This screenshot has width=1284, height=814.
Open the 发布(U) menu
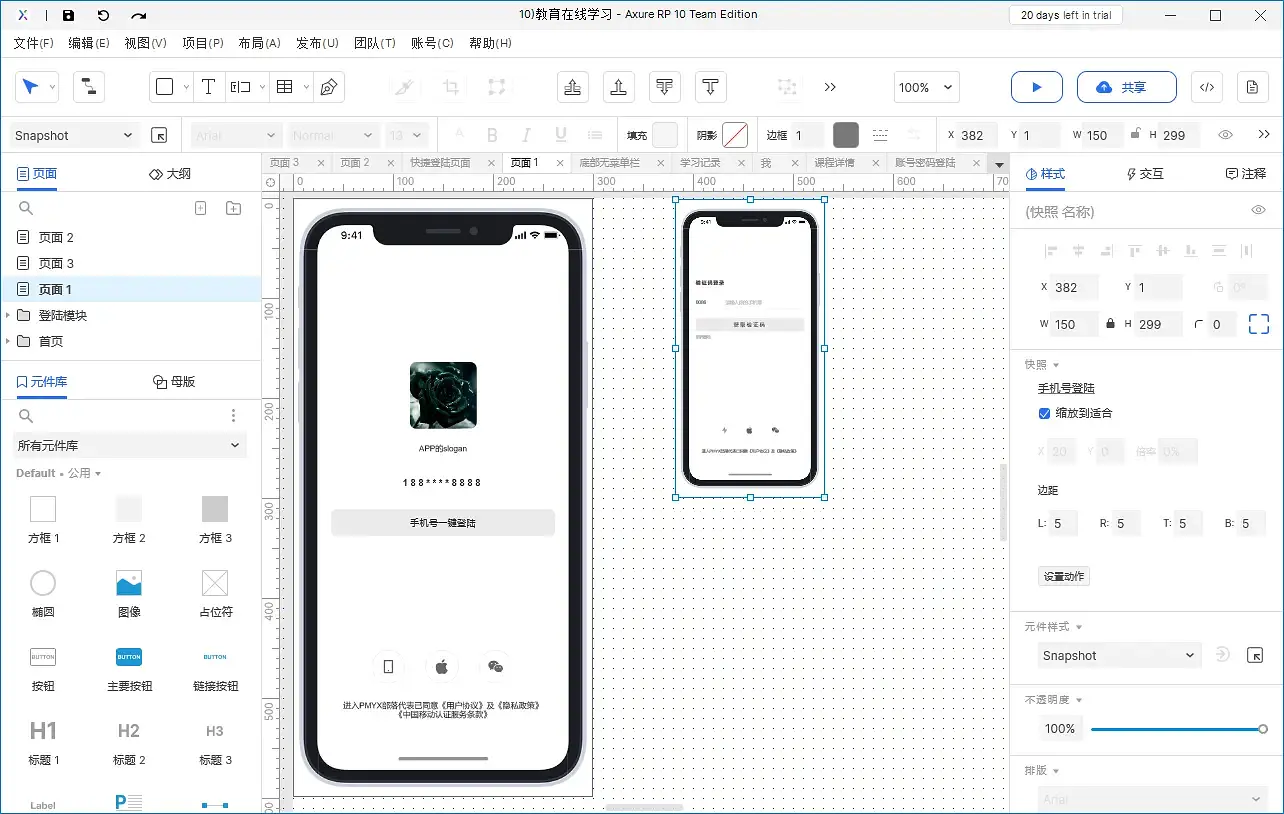coord(317,43)
